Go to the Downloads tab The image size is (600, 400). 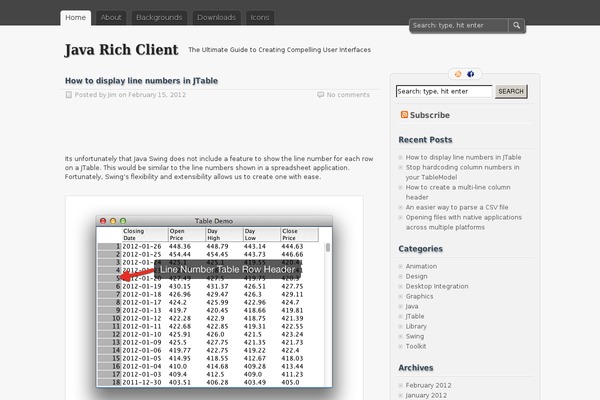click(x=217, y=18)
